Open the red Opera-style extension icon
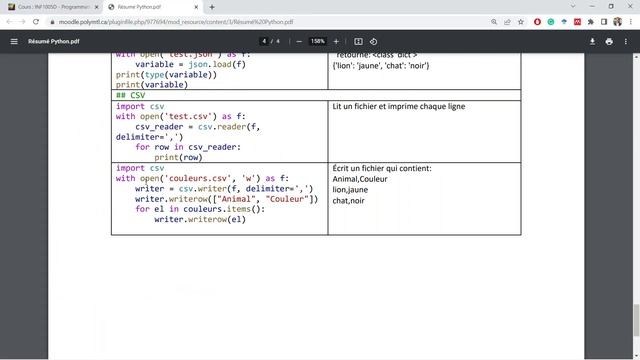This screenshot has height=360, width=640. pos(537,22)
